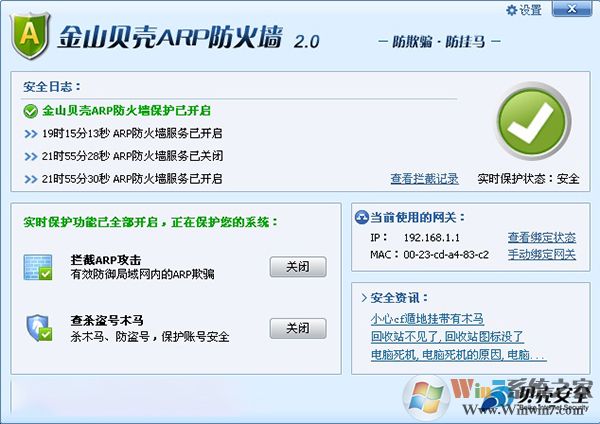Viewport: 600px width, 424px height.
Task: Open the 设置 settings gear
Action: 524,10
